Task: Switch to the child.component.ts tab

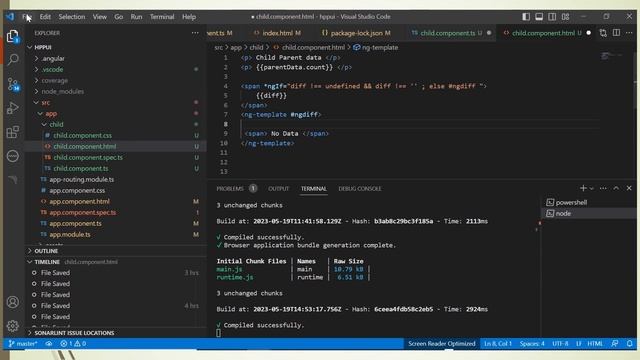Action: (x=451, y=33)
